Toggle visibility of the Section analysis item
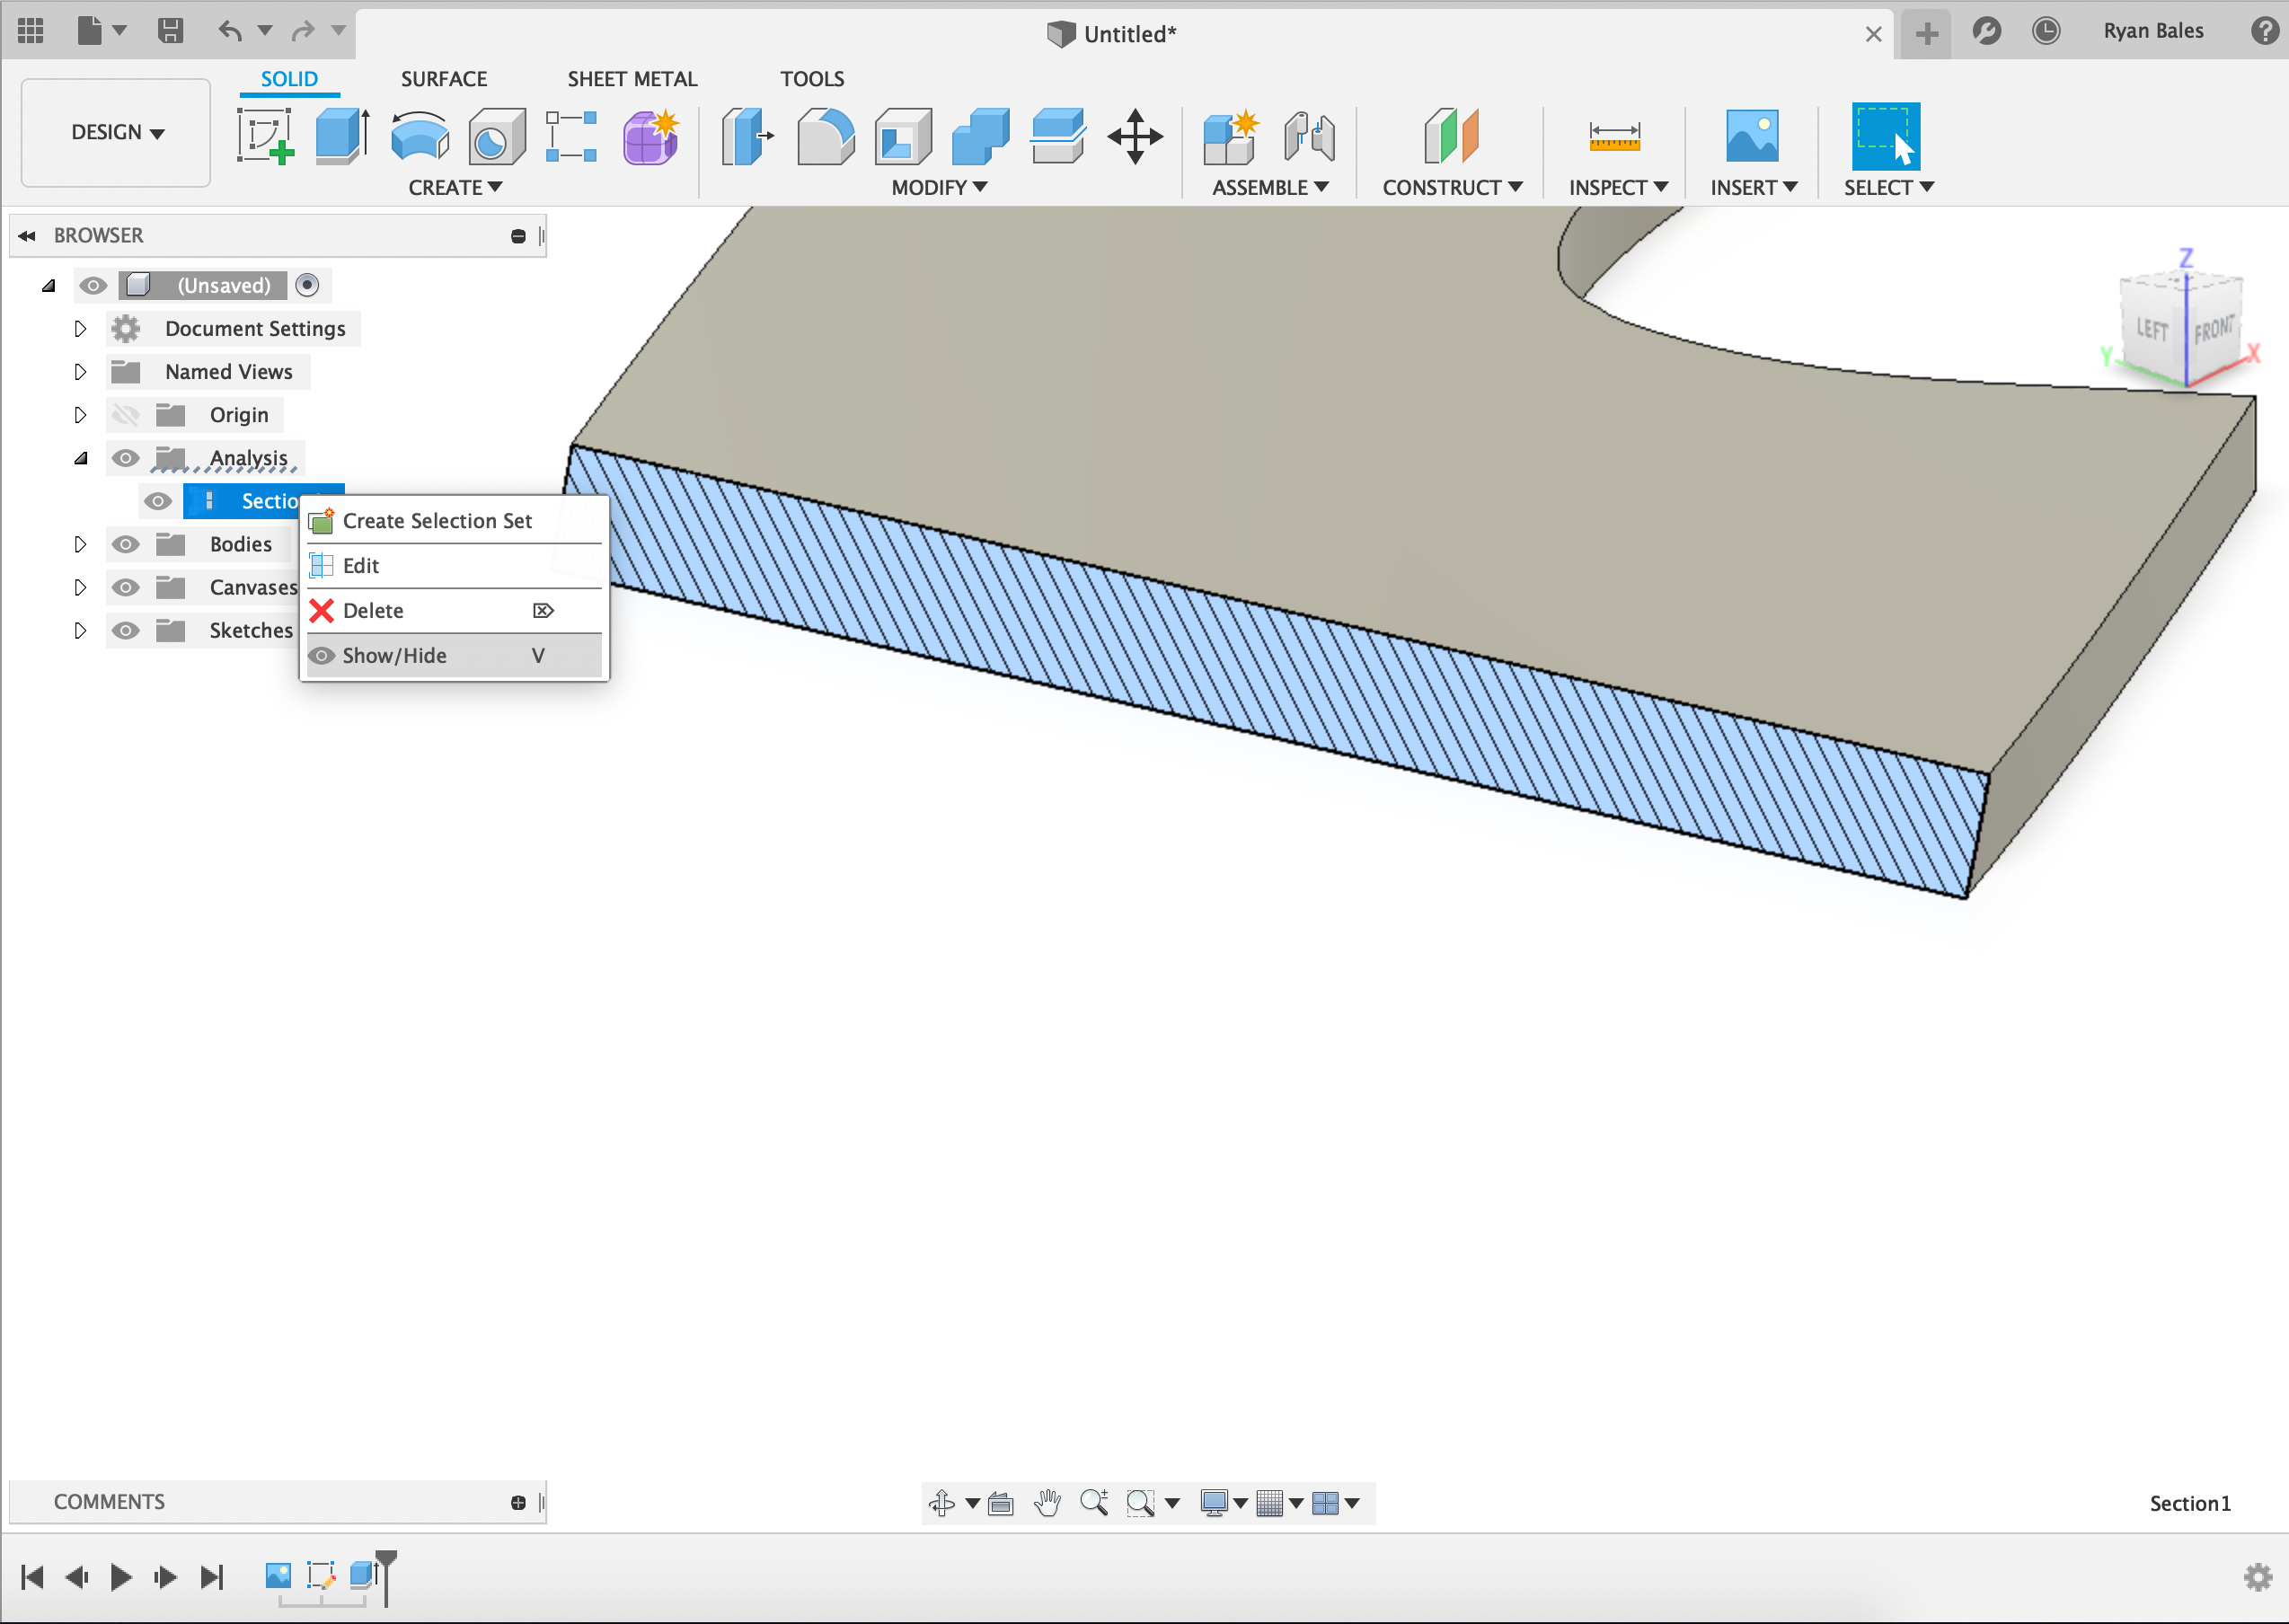2289x1624 pixels. [x=158, y=501]
